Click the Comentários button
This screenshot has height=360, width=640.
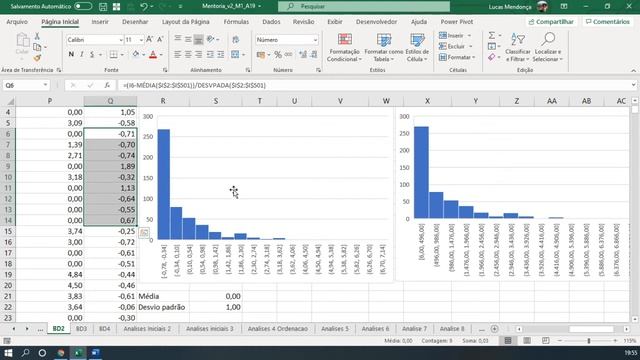[x=607, y=22]
